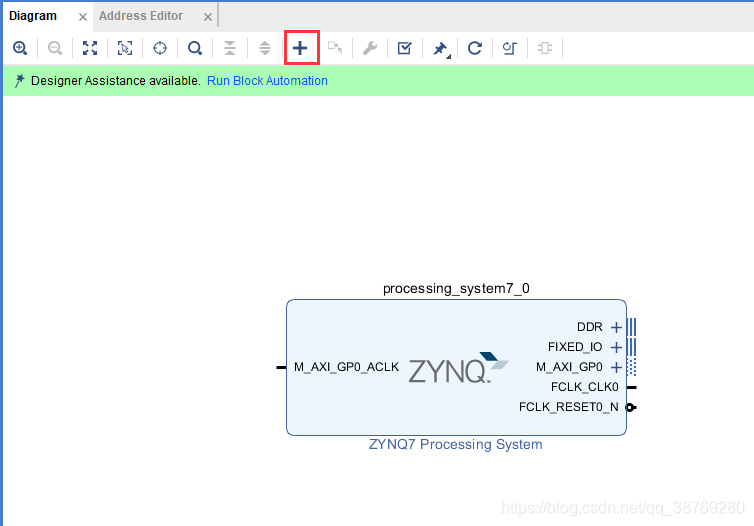Click the Designer Assistance wand icon
The width and height of the screenshot is (754, 526).
pos(19,81)
